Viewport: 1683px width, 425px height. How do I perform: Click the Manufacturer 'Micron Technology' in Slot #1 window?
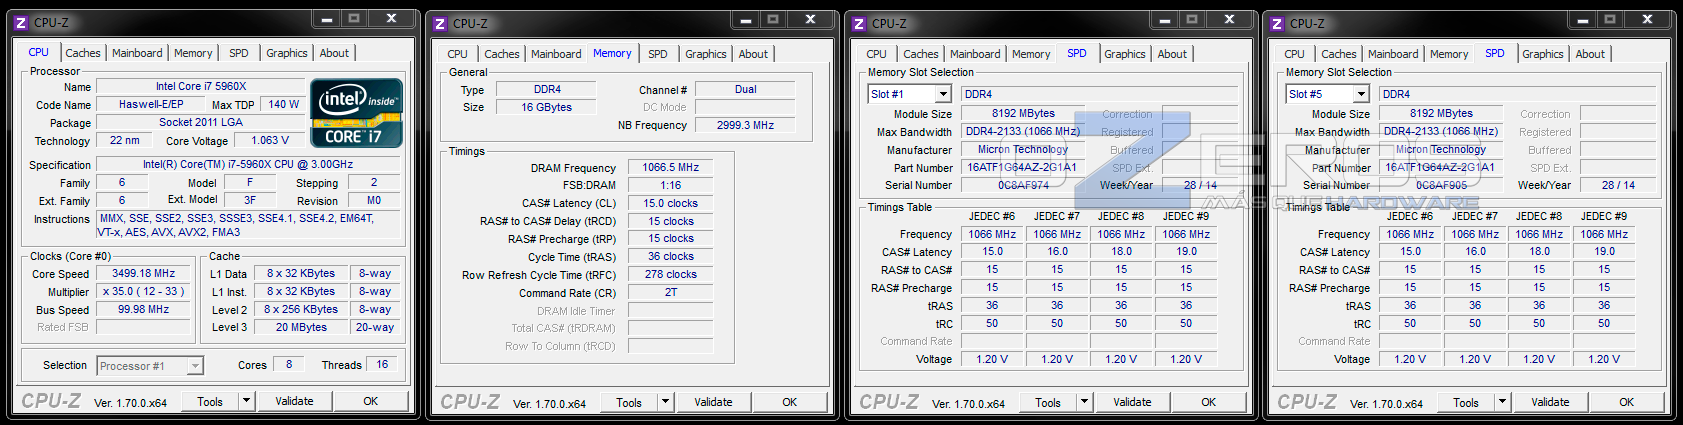1023,149
